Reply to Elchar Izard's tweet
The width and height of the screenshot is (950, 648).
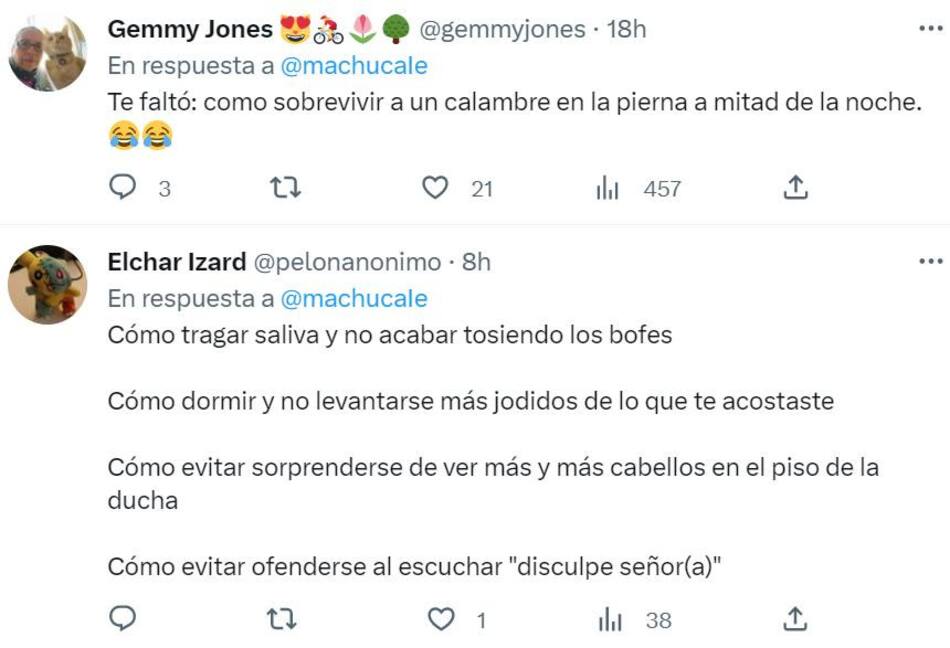tap(122, 620)
